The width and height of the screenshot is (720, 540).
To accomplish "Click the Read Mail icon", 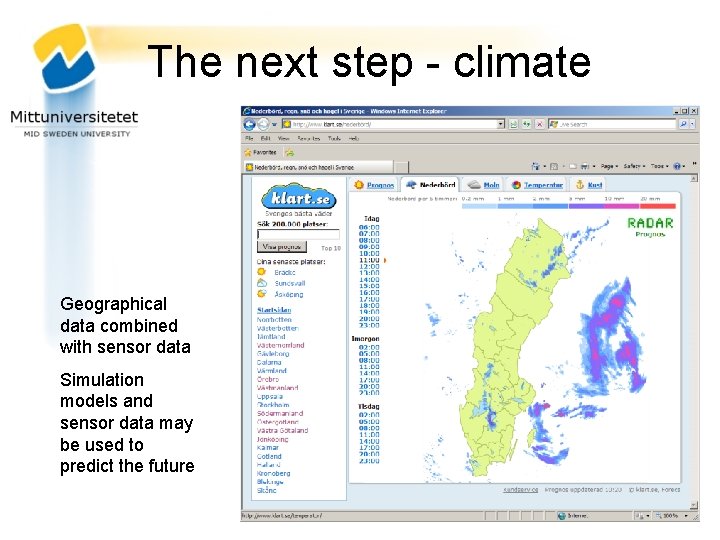I will [572, 166].
